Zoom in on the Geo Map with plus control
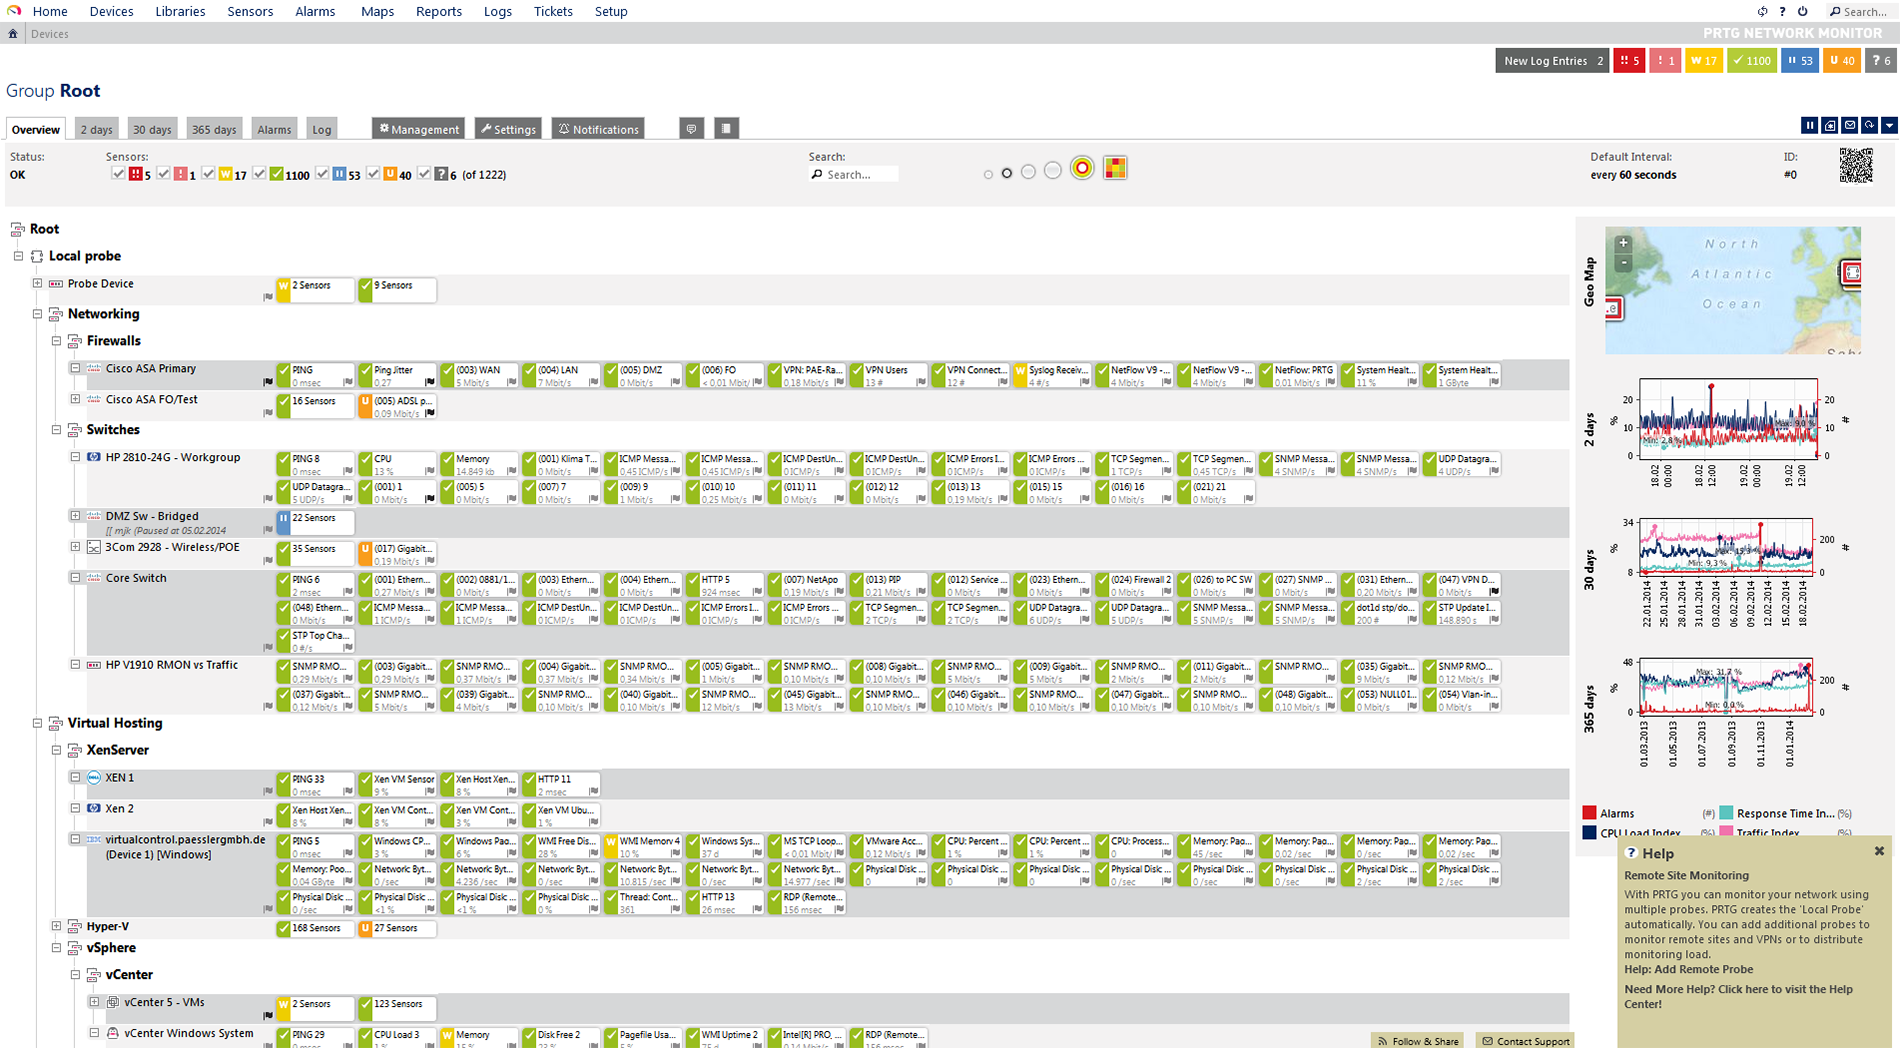Screen dimensions: 1900x1048 [1623, 242]
